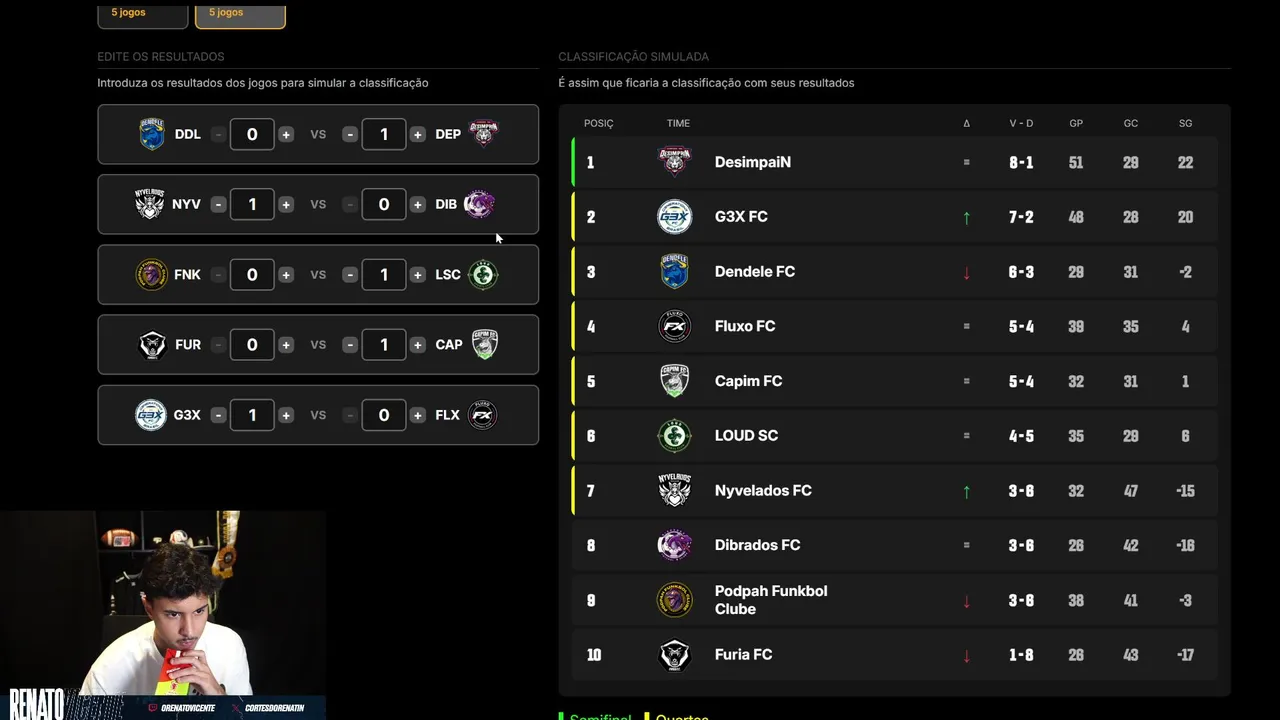Decrease G3X score with minus button
The image size is (1280, 720).
(218, 415)
